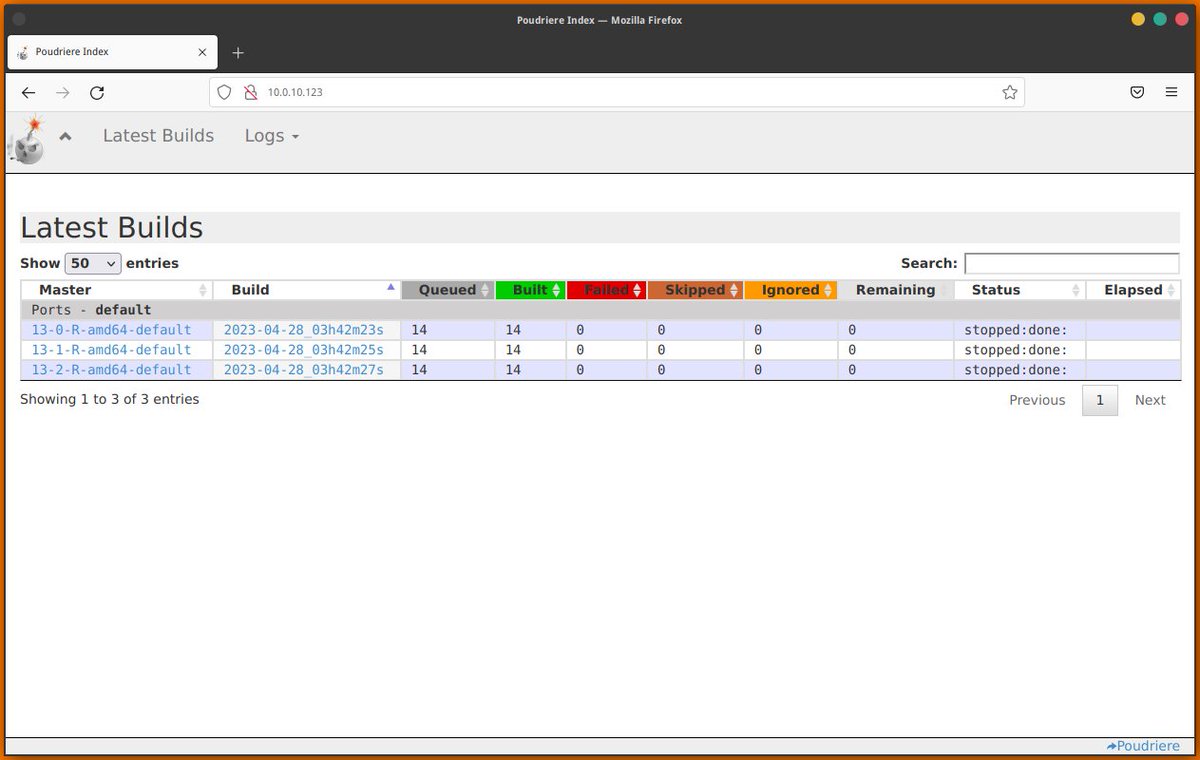
Task: Close the Firefox window with red button
Action: [x=1181, y=19]
